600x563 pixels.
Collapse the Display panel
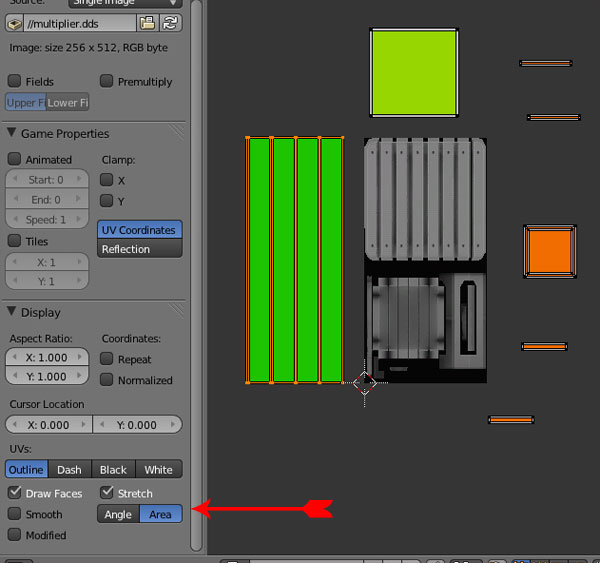(x=12, y=313)
